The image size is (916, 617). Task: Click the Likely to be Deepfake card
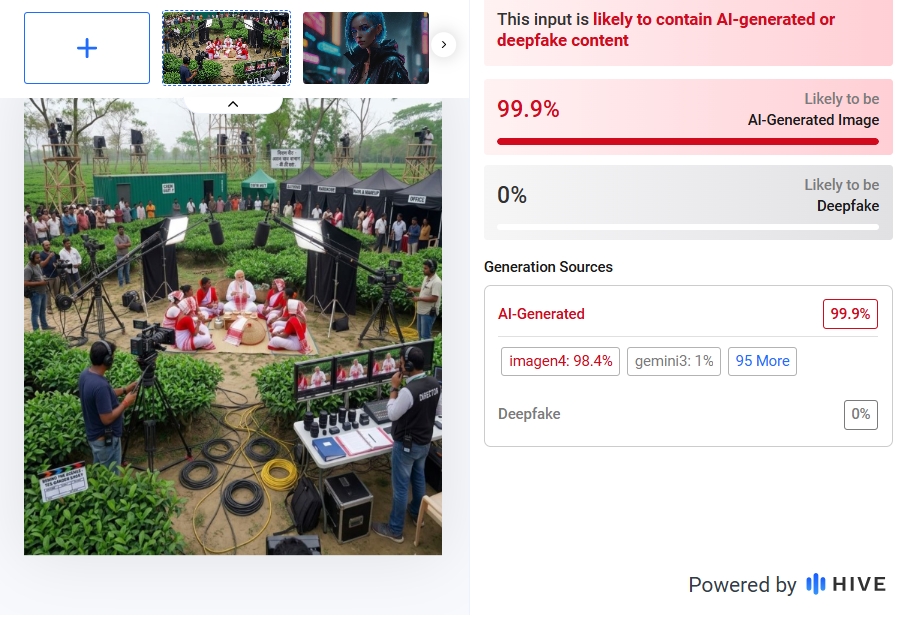click(x=688, y=202)
